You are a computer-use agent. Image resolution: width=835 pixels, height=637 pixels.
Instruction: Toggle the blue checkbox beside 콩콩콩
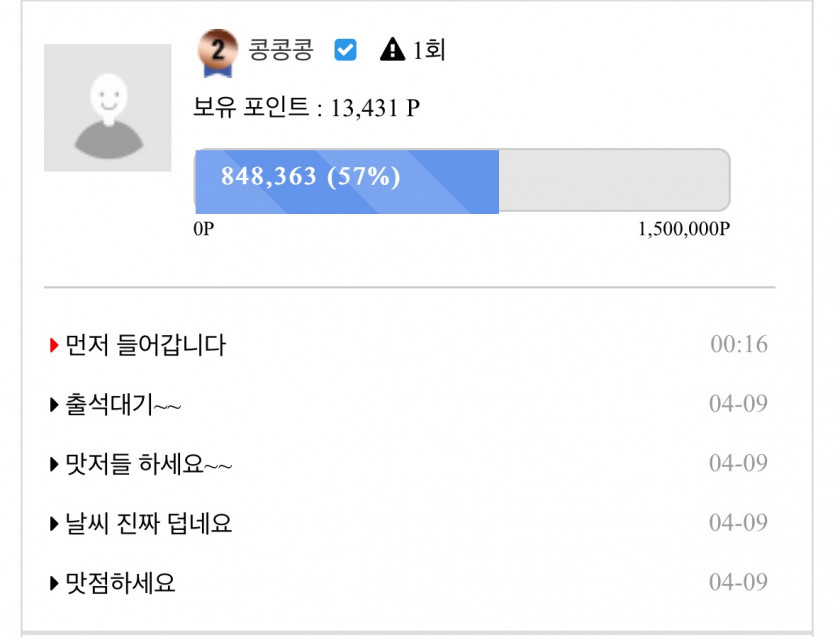coord(345,50)
